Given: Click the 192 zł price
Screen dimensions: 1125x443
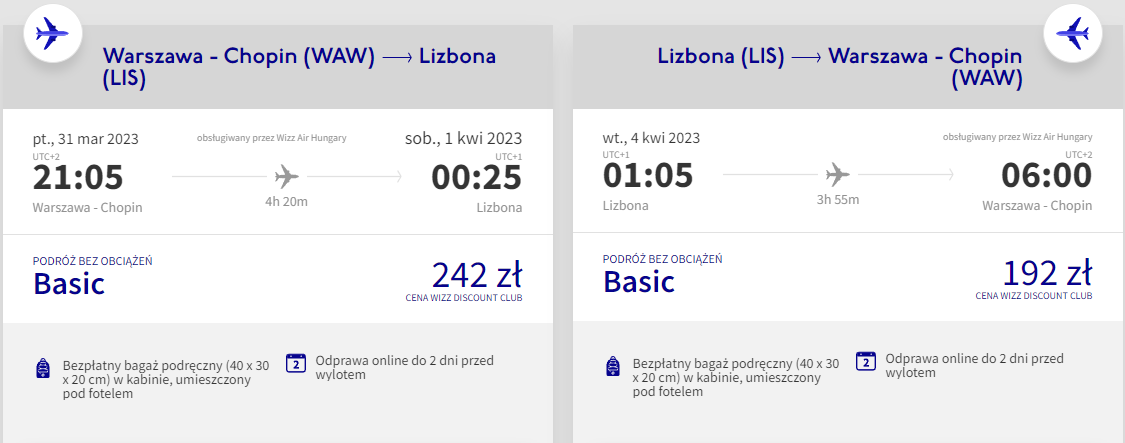Looking at the screenshot, I should (1046, 274).
